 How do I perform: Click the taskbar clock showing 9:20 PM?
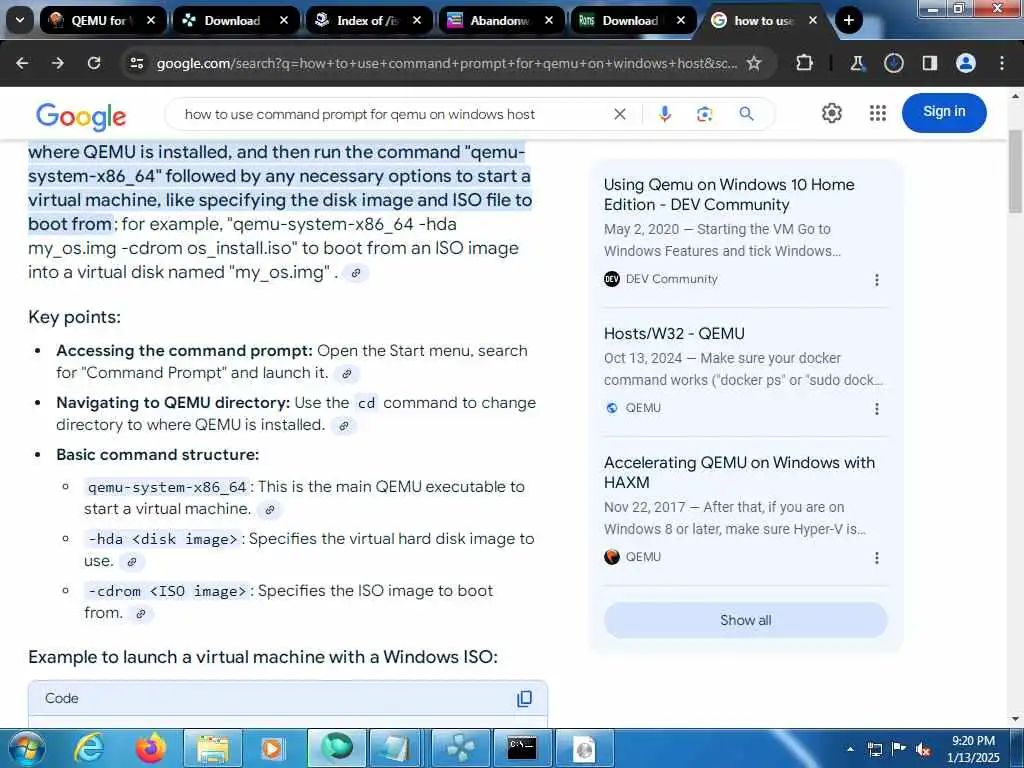click(x=973, y=749)
